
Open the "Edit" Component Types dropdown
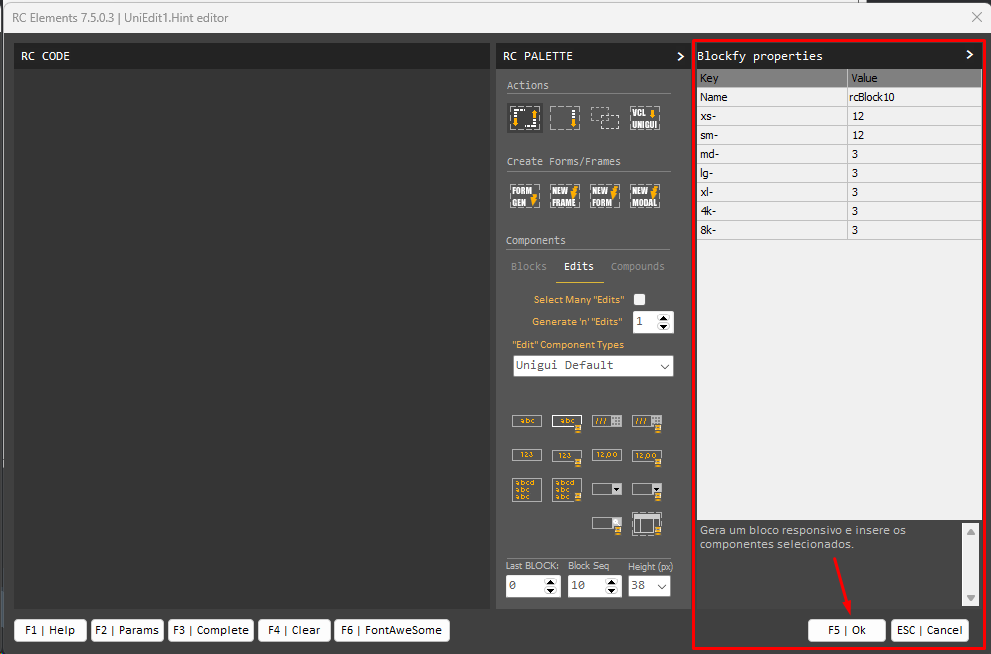pos(665,366)
